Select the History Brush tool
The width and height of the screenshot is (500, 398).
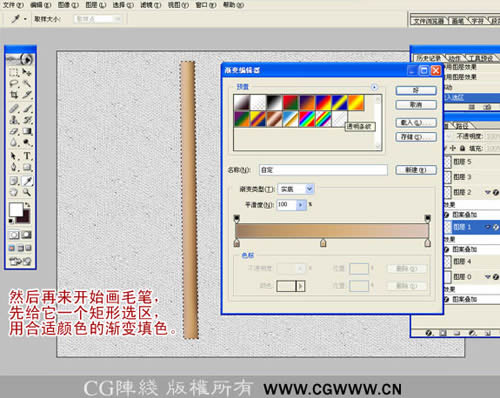point(27,120)
